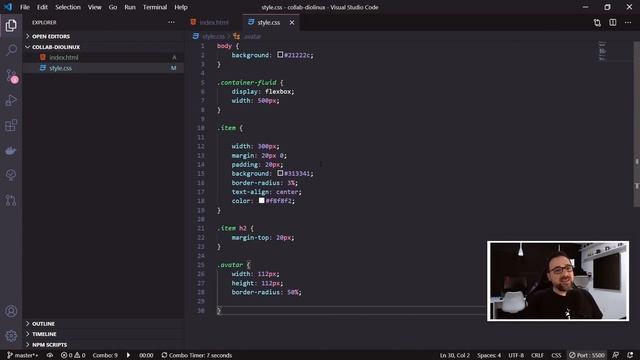Change language mode via CSS item
Screen dimensions: 640x360
[556, 355]
